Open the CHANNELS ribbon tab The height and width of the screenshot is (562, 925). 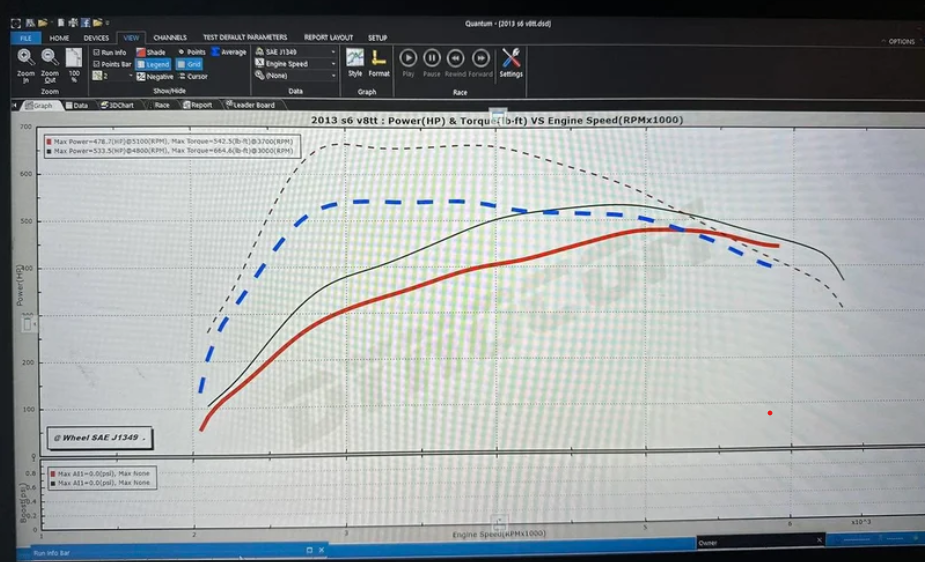coord(170,37)
